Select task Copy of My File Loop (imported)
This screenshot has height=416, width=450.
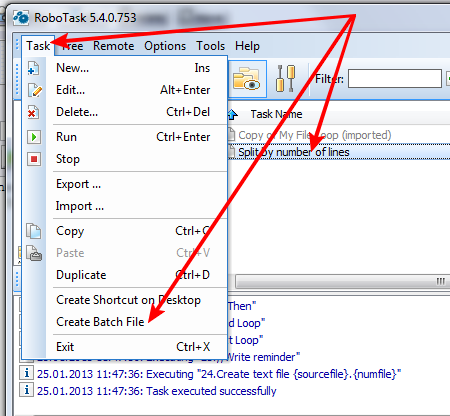(x=315, y=135)
